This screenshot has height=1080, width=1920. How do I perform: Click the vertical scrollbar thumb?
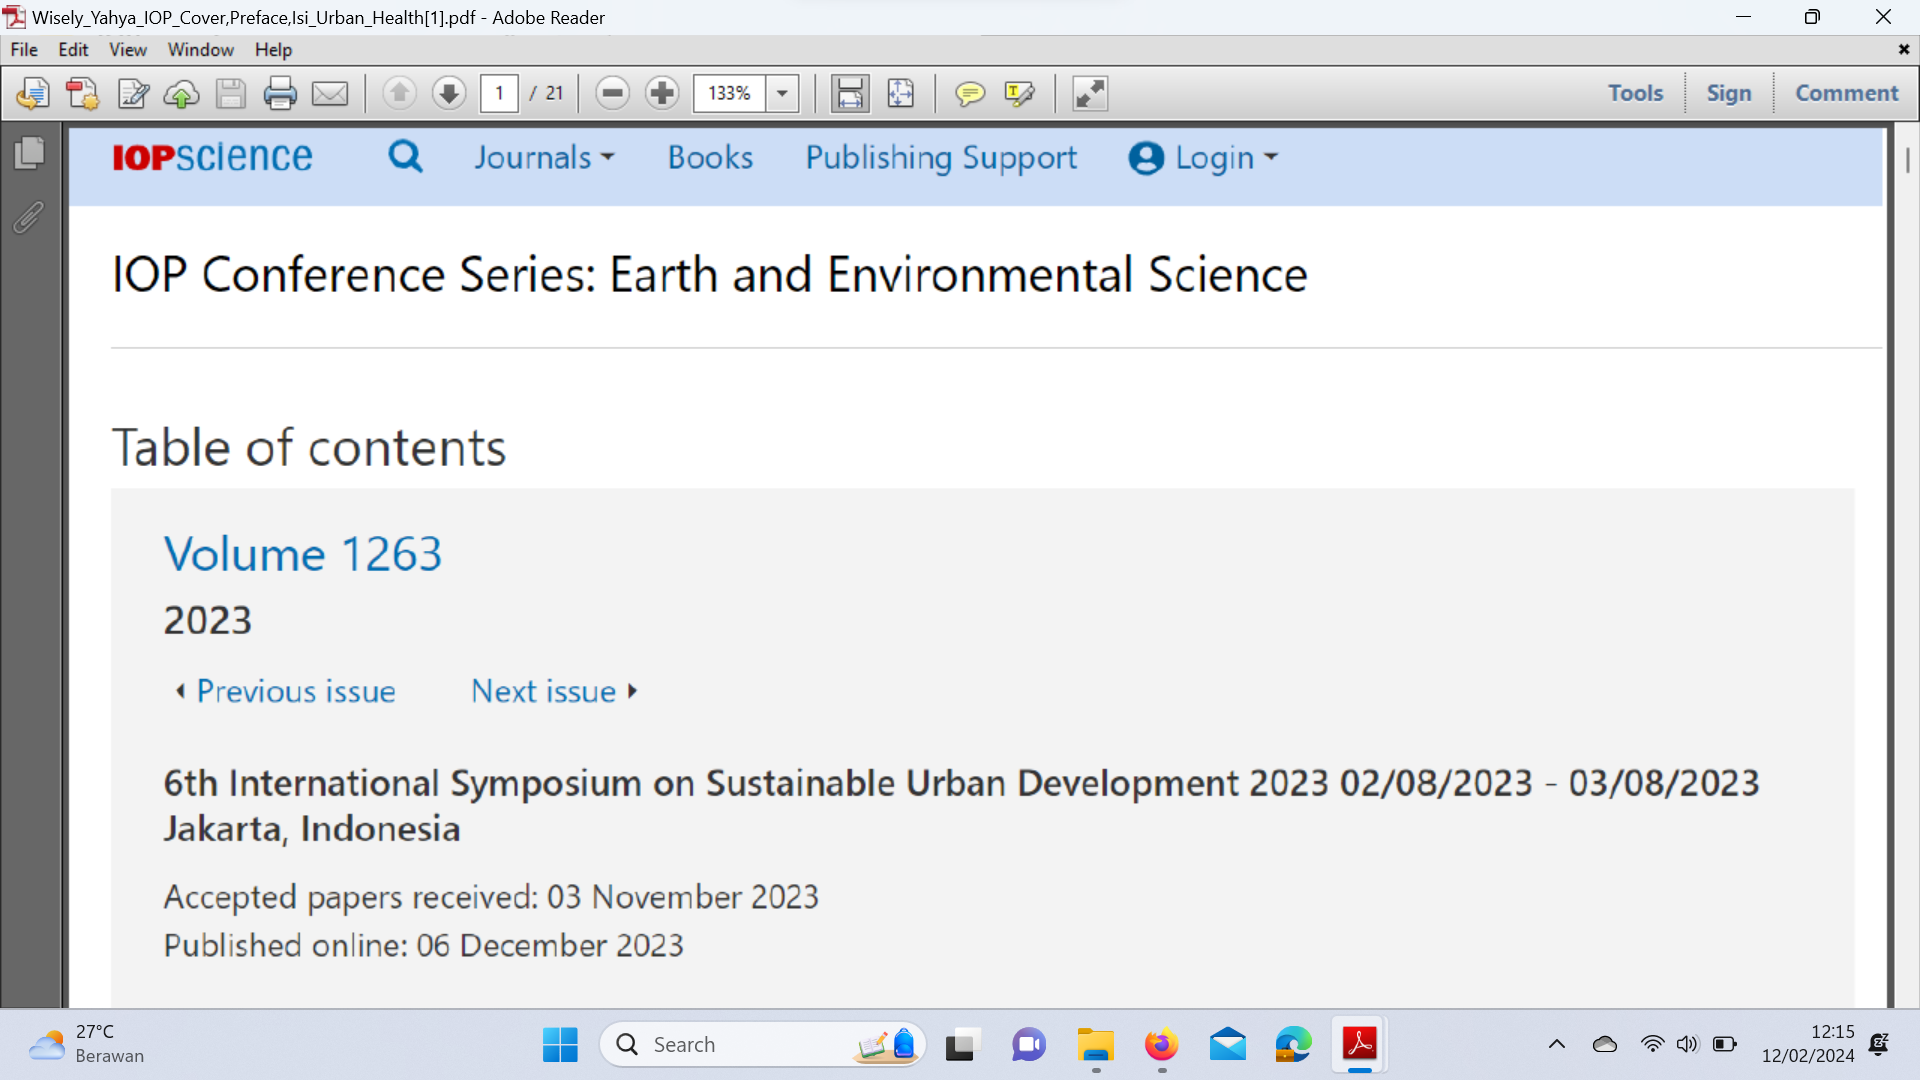(1907, 160)
